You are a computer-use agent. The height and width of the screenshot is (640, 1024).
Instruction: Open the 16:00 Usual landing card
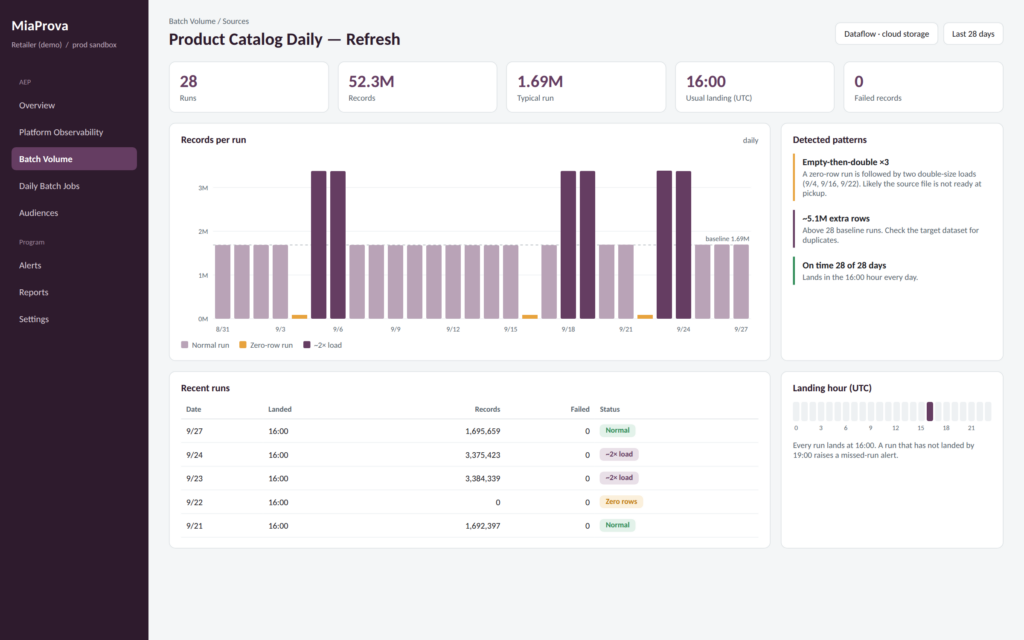click(x=754, y=88)
